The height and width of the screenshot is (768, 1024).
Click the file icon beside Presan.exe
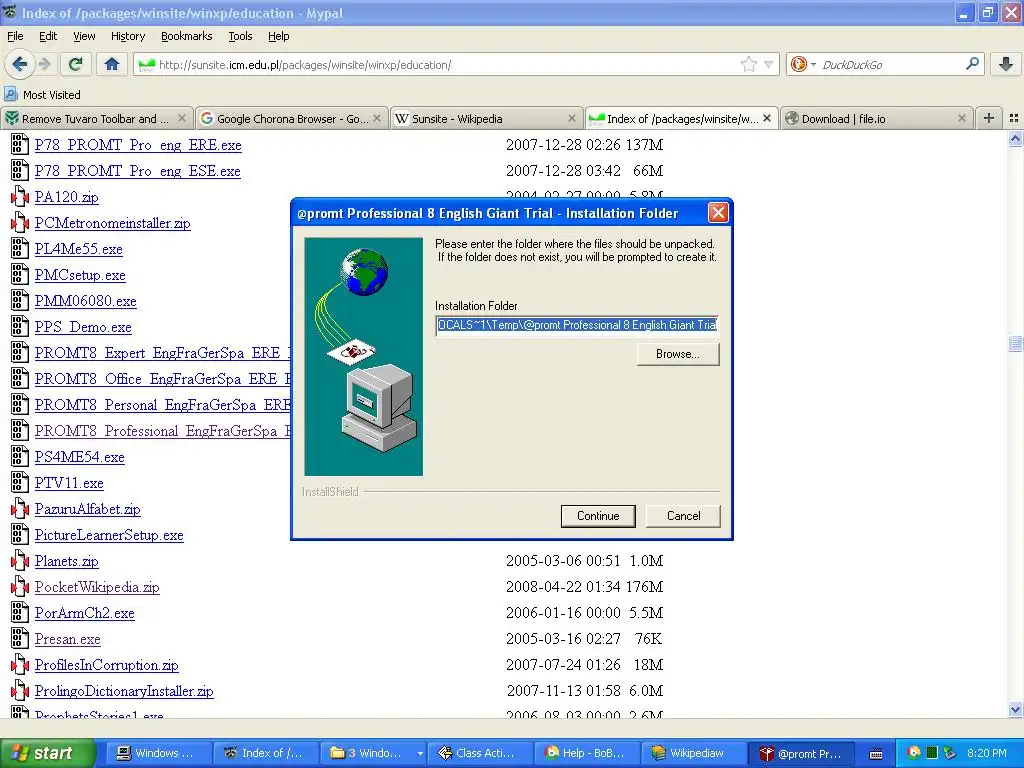pos(20,639)
